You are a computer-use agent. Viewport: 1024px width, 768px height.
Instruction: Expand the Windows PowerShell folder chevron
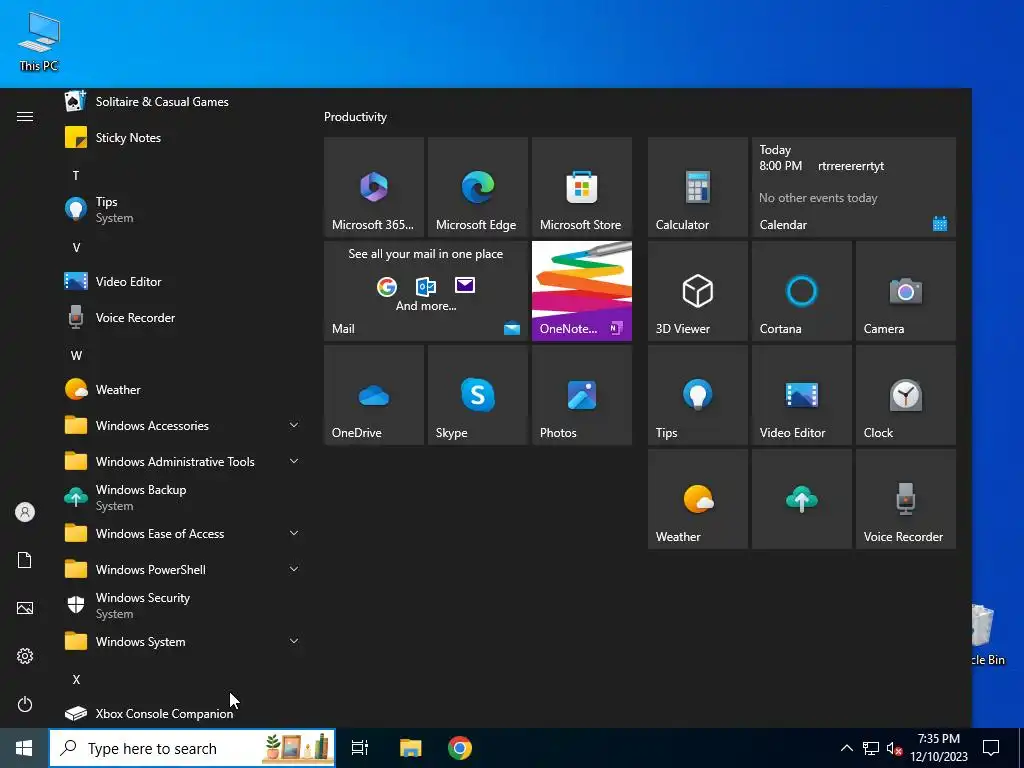point(294,569)
